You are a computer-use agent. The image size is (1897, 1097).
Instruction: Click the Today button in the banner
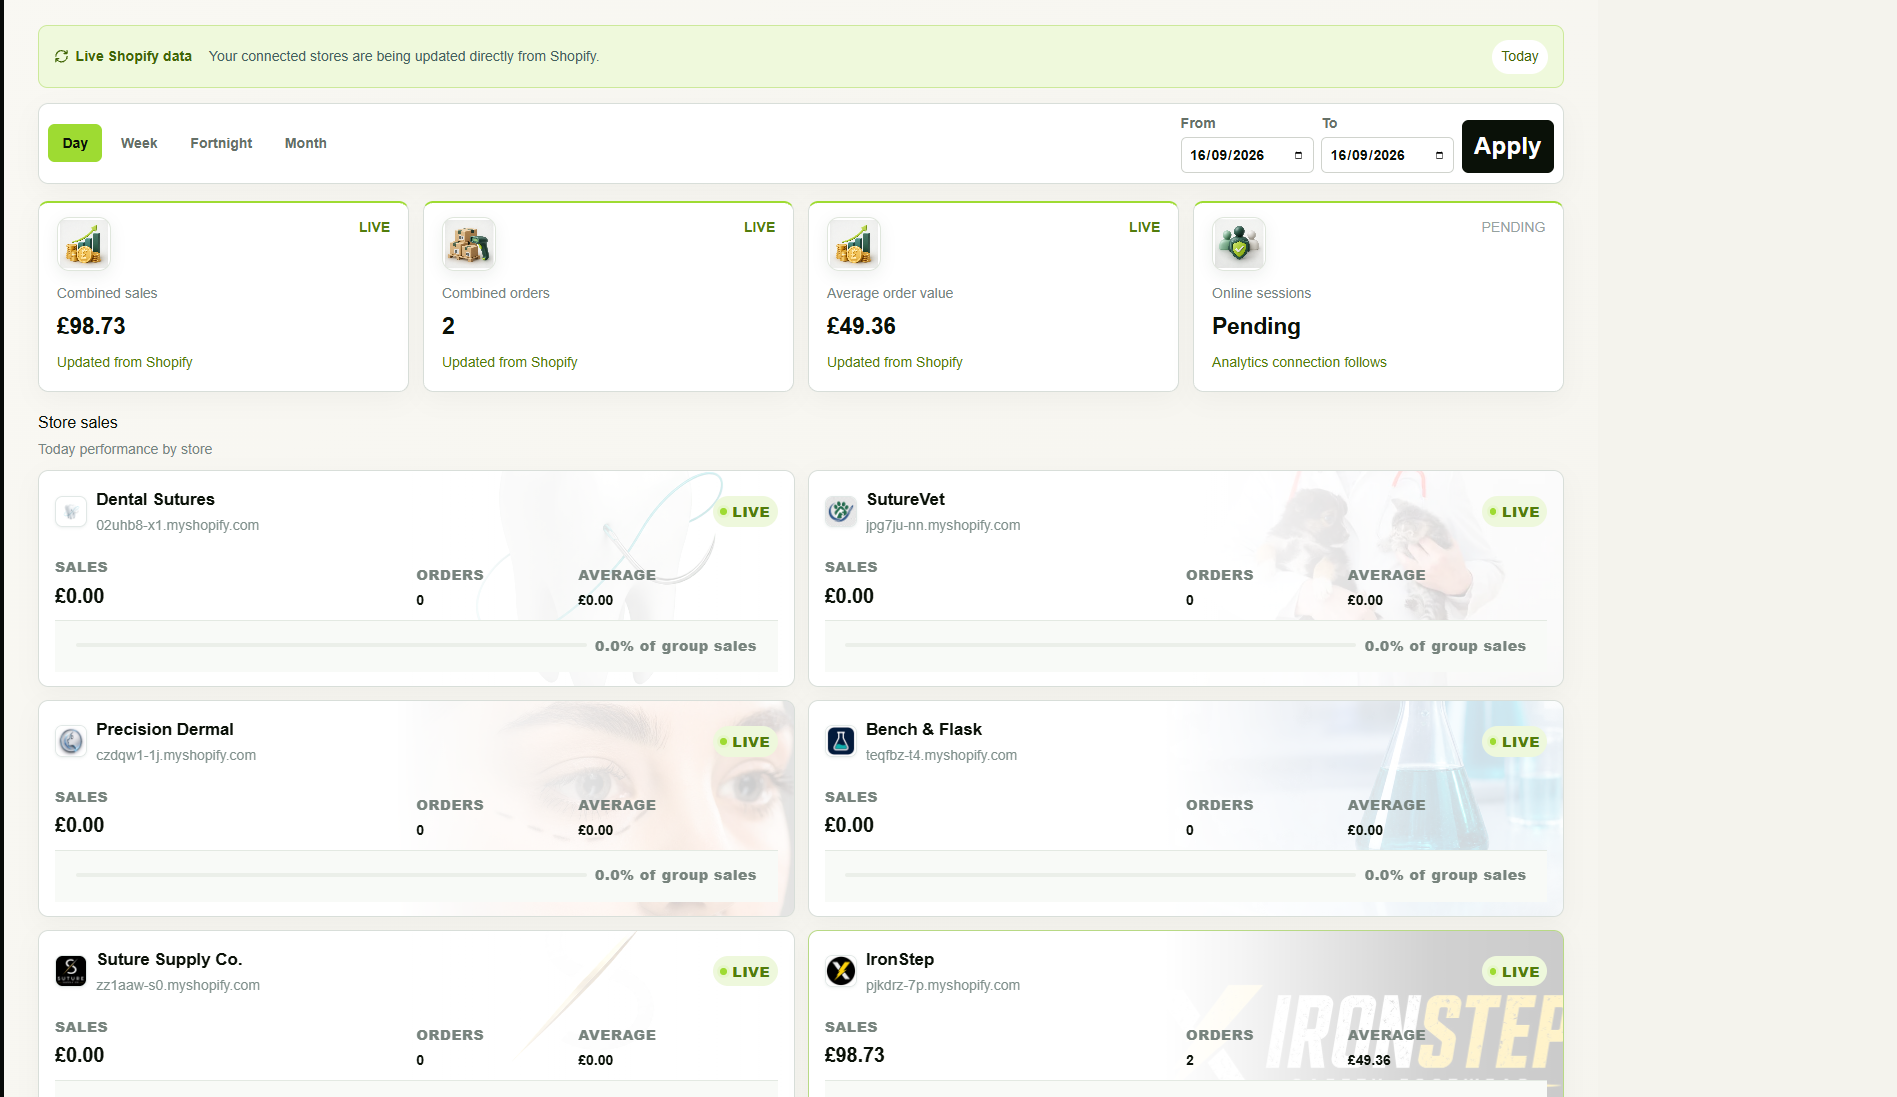[1520, 57]
